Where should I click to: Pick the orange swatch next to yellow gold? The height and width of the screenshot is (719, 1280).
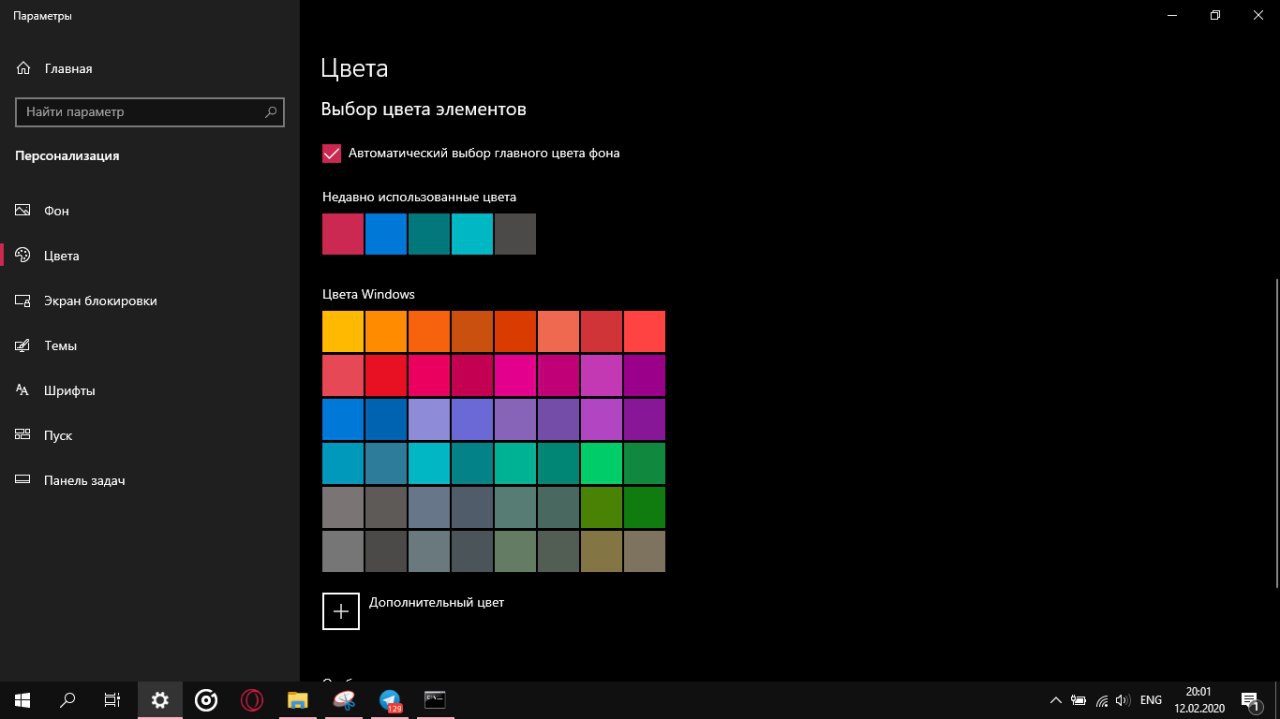(386, 332)
